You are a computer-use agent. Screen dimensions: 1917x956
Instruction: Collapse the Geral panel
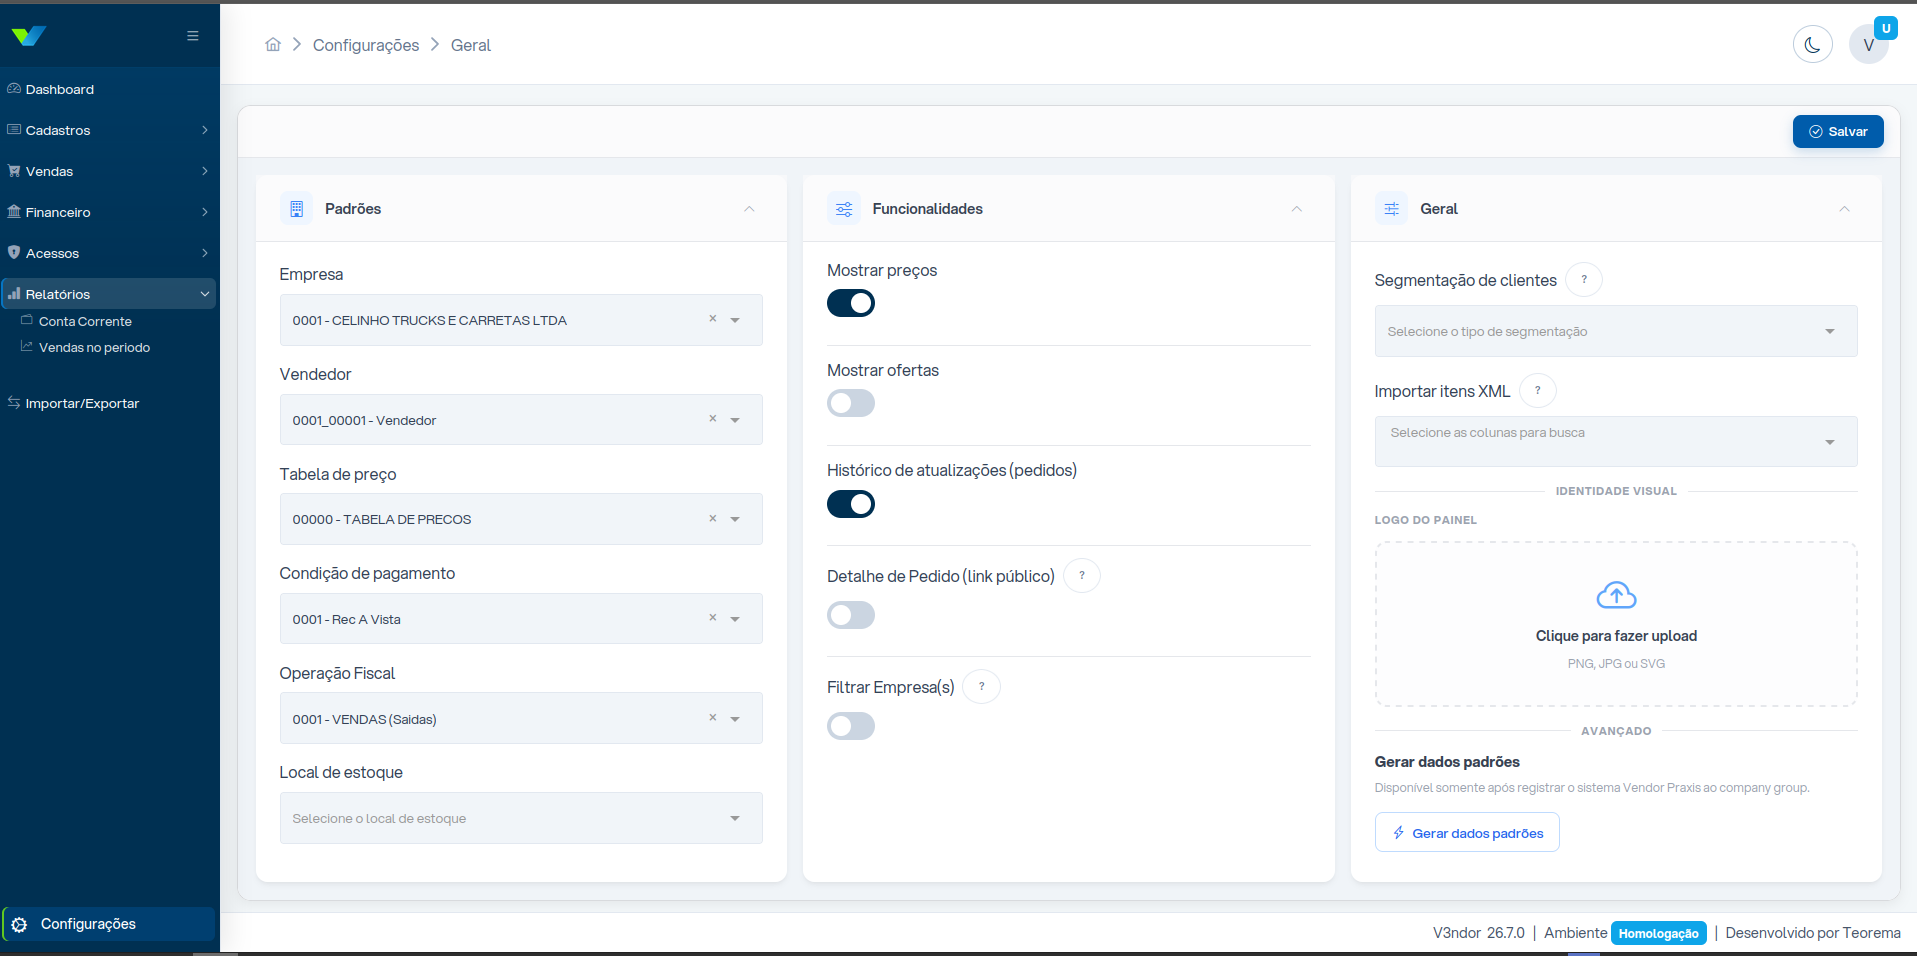tap(1844, 209)
